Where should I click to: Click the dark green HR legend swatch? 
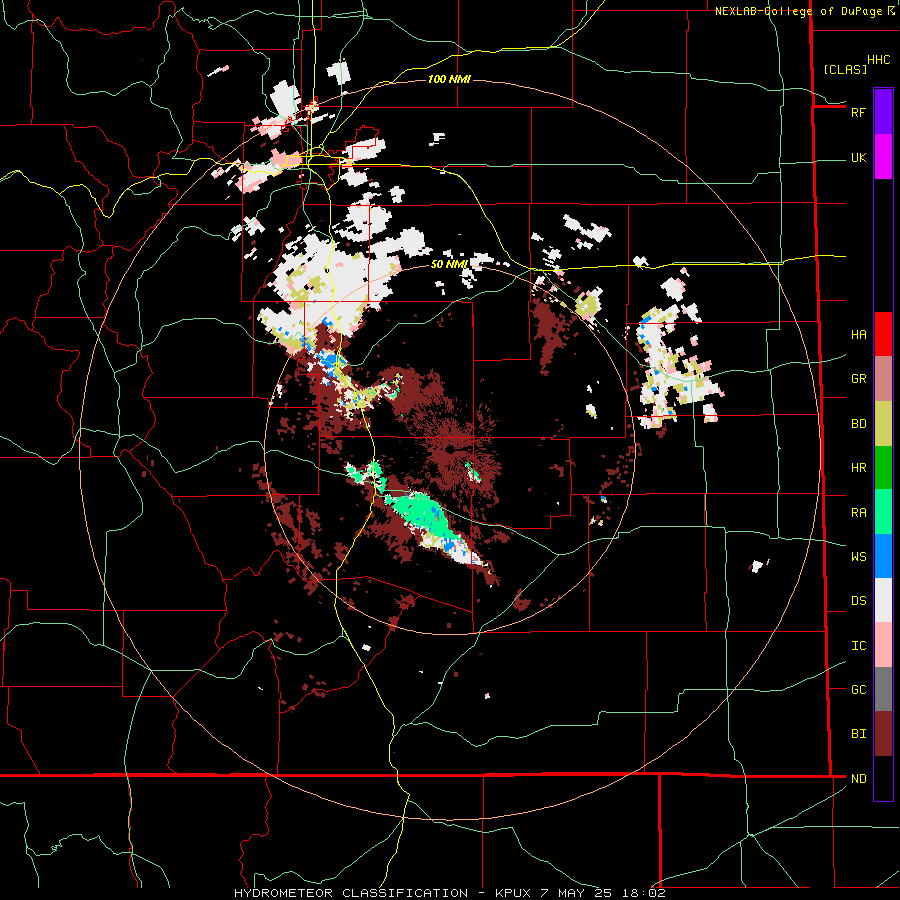pyautogui.click(x=883, y=468)
